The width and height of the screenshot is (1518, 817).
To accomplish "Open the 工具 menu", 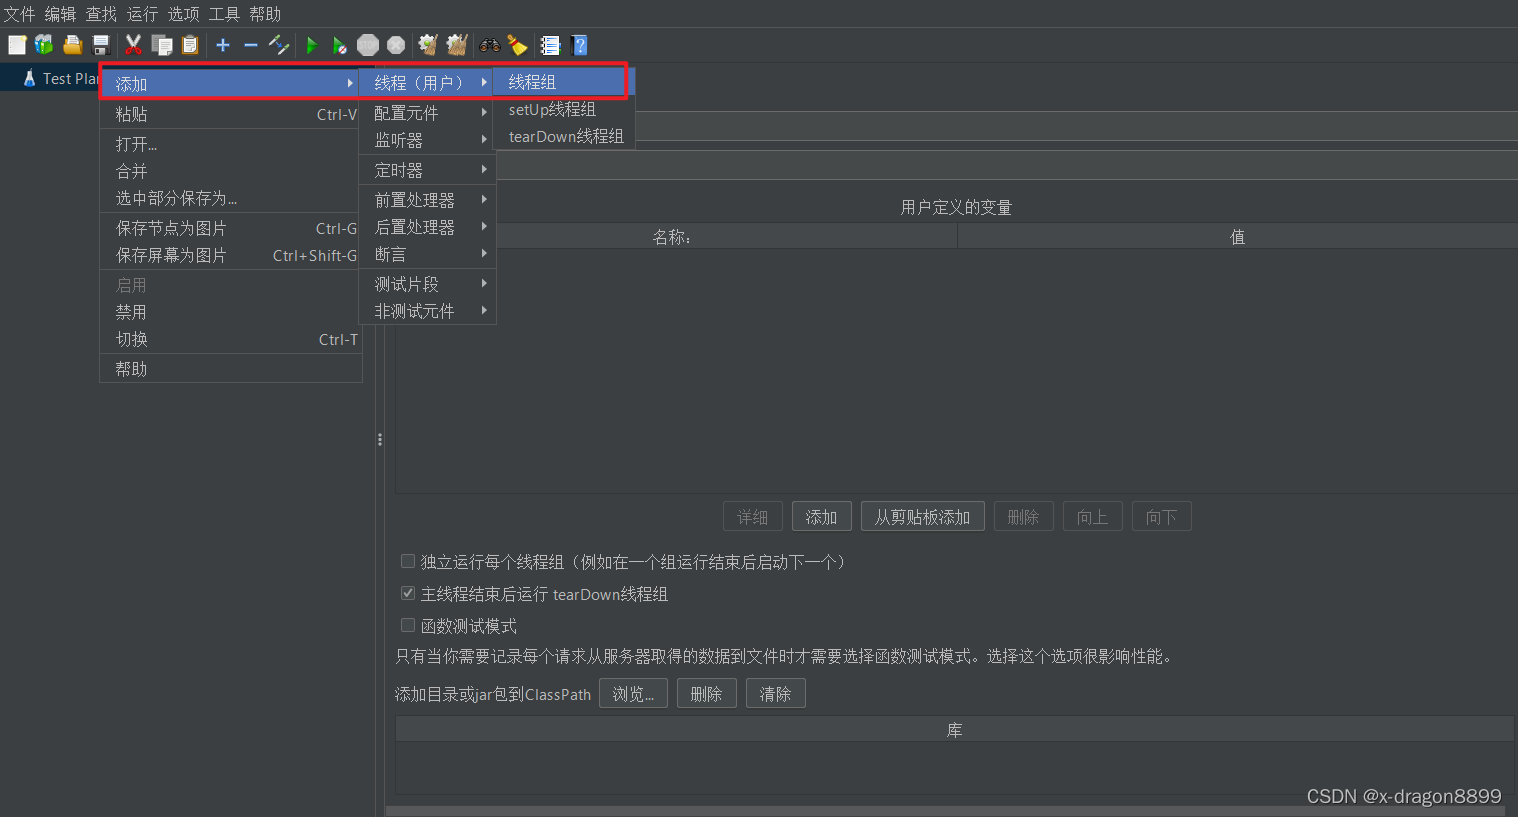I will tap(224, 14).
